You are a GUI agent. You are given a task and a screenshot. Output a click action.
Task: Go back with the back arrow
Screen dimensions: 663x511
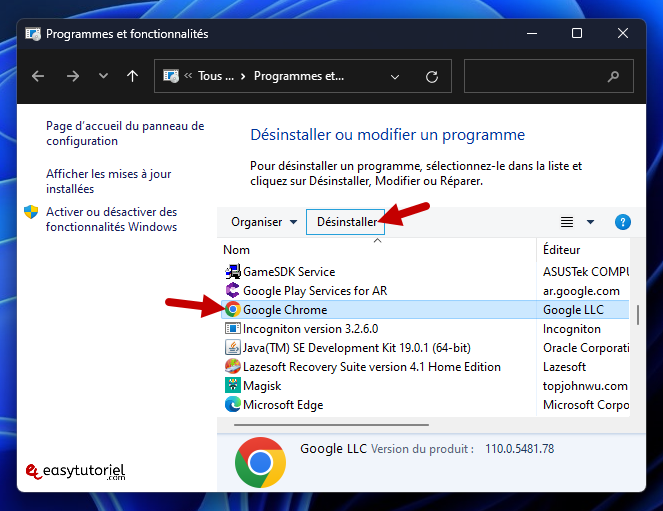click(x=38, y=77)
